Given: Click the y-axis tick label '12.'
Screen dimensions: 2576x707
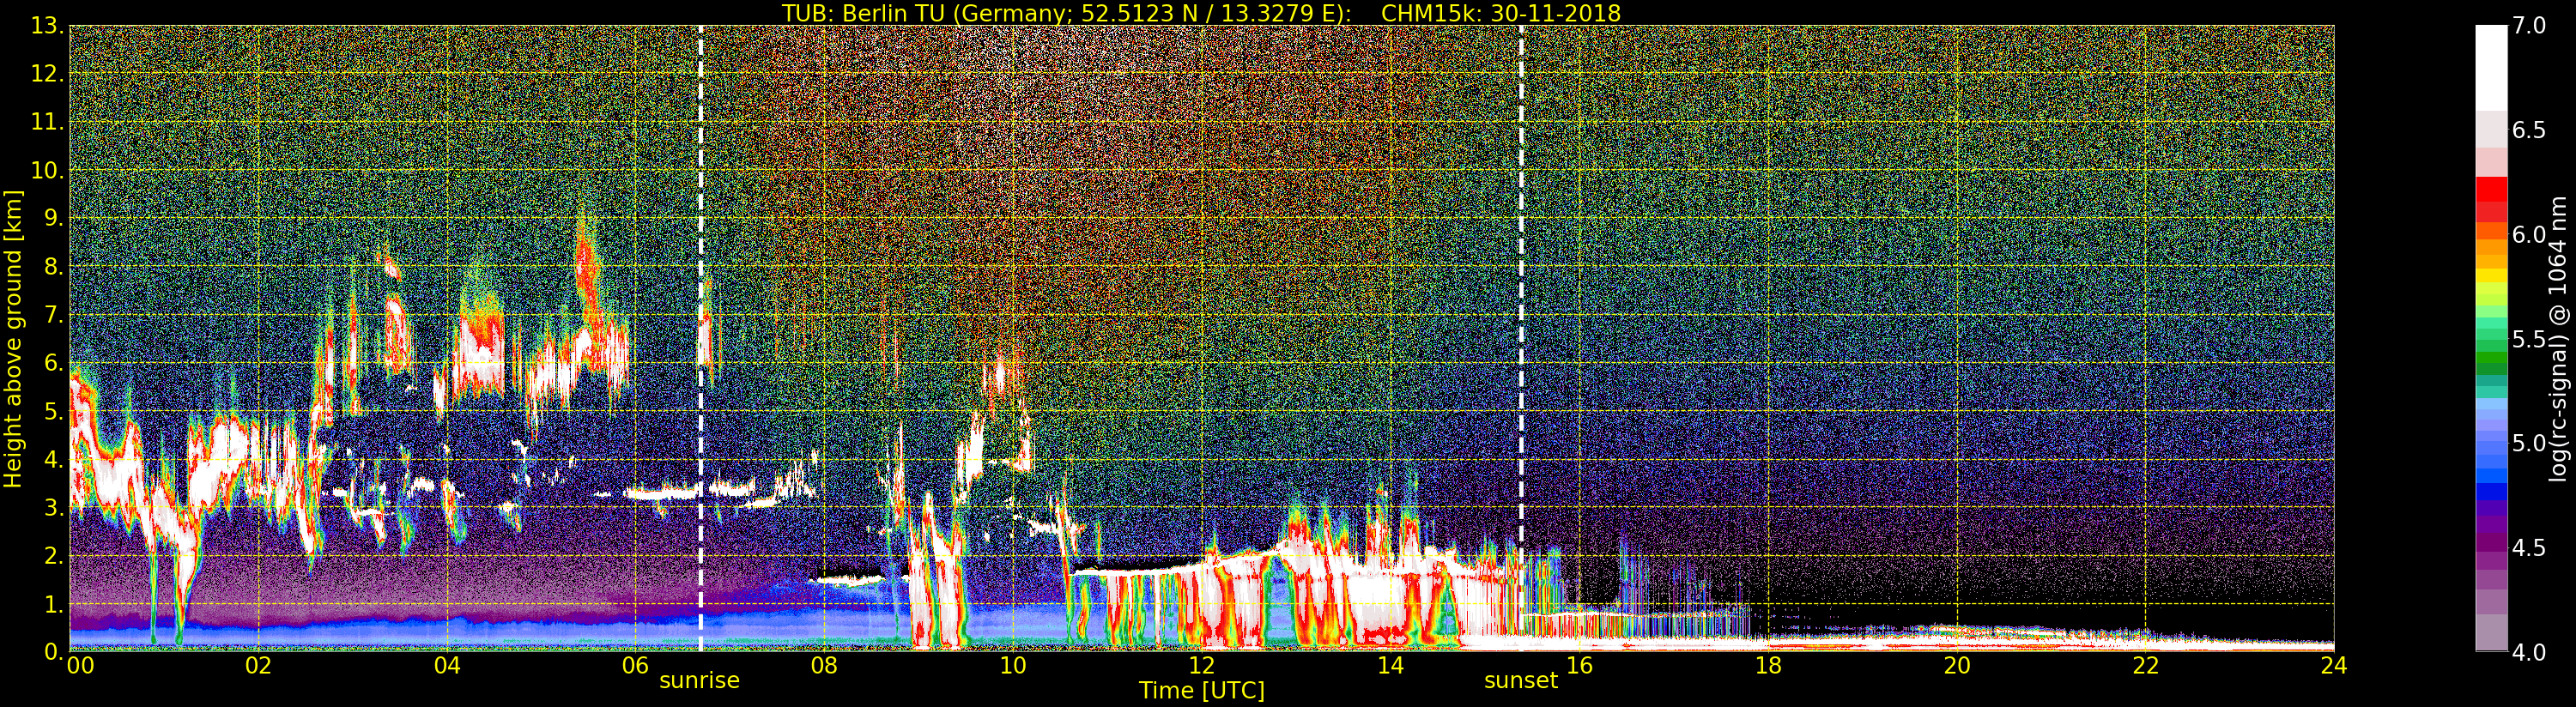Looking at the screenshot, I should coord(47,74).
